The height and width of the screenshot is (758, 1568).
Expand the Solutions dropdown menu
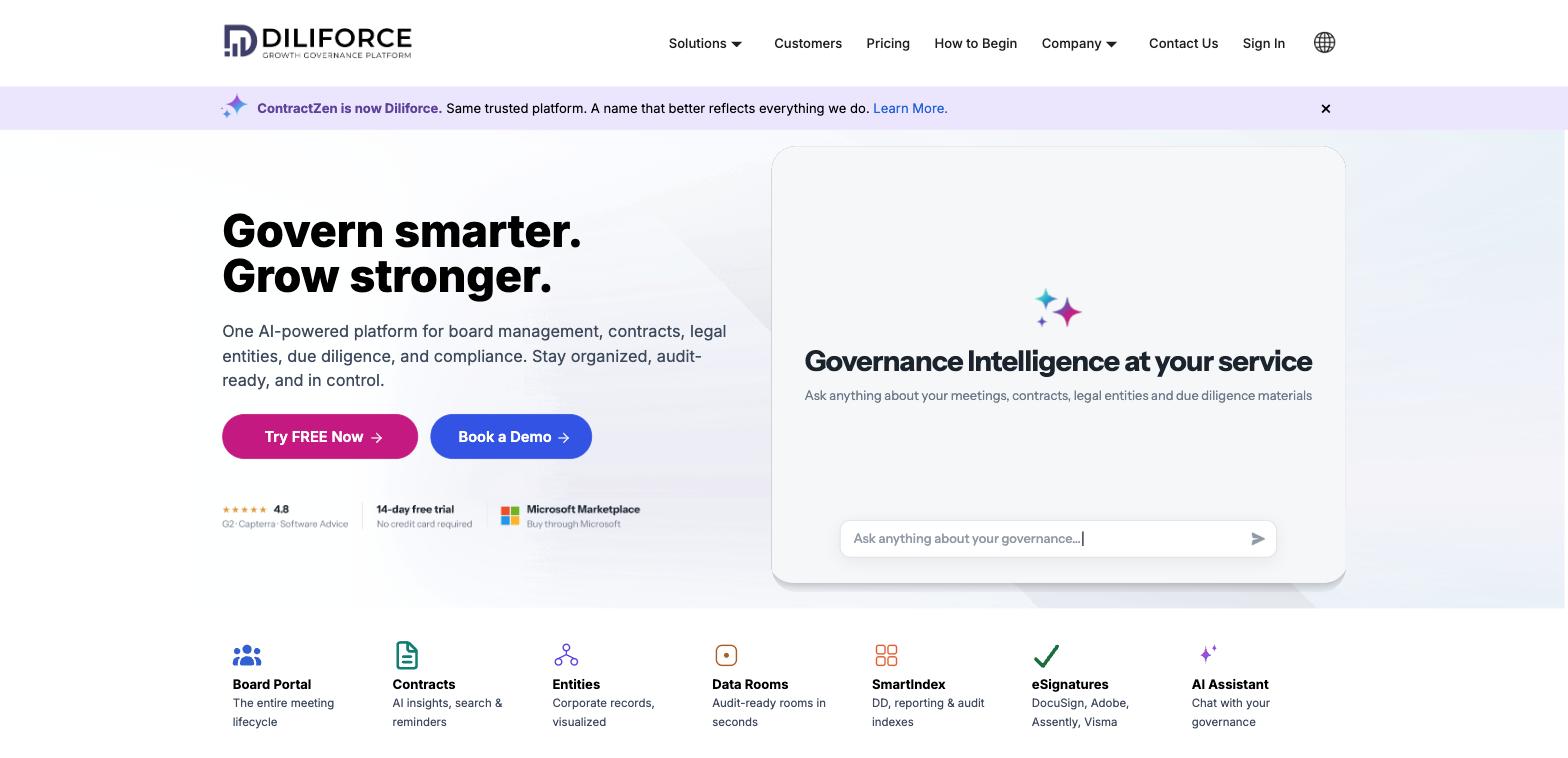[705, 43]
